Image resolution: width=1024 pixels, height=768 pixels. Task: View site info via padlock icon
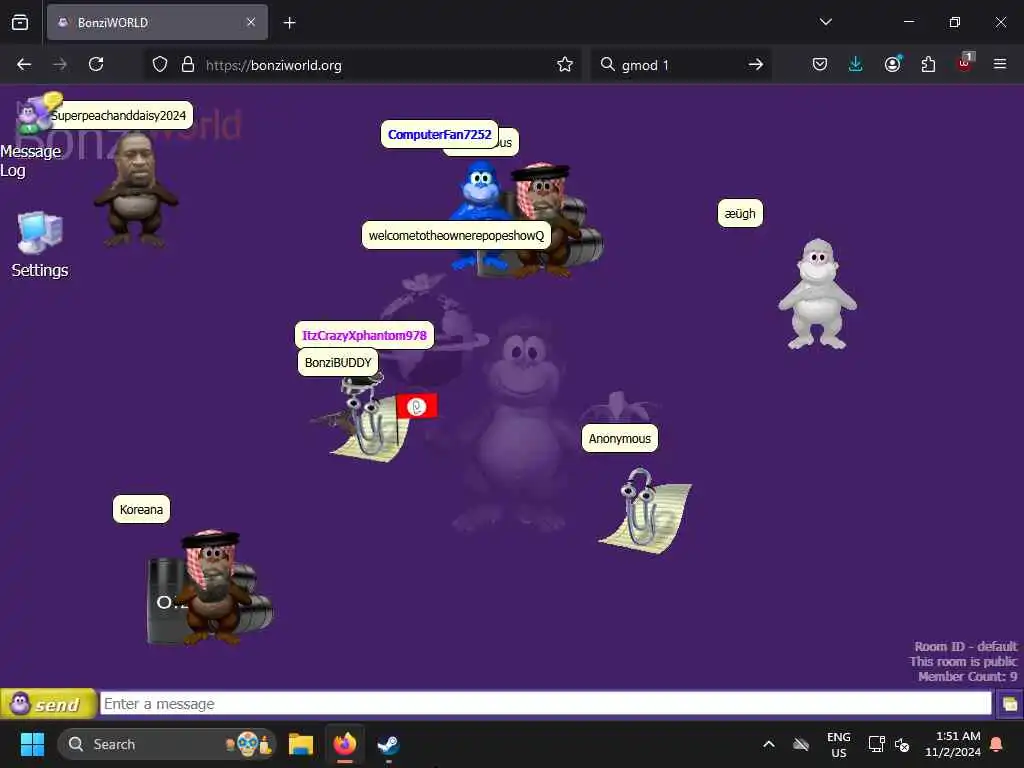[x=188, y=65]
